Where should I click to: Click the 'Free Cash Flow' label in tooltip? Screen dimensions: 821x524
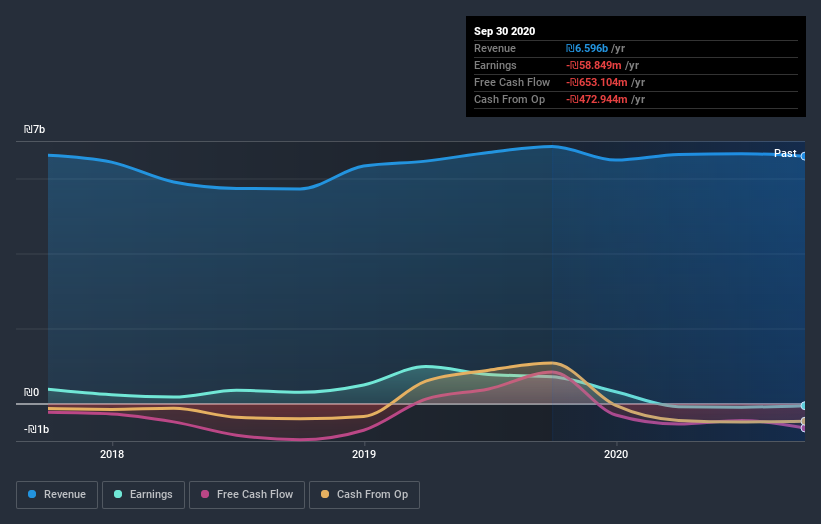(512, 82)
